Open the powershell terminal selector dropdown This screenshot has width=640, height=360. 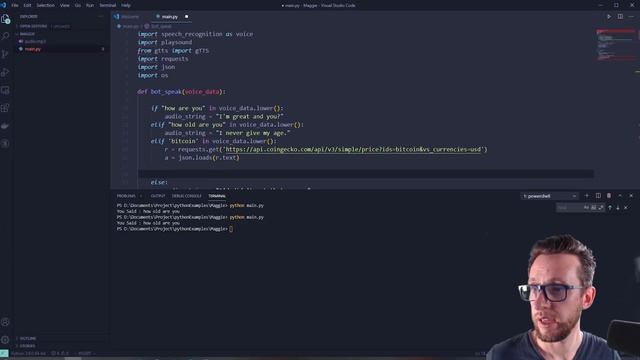click(x=550, y=196)
